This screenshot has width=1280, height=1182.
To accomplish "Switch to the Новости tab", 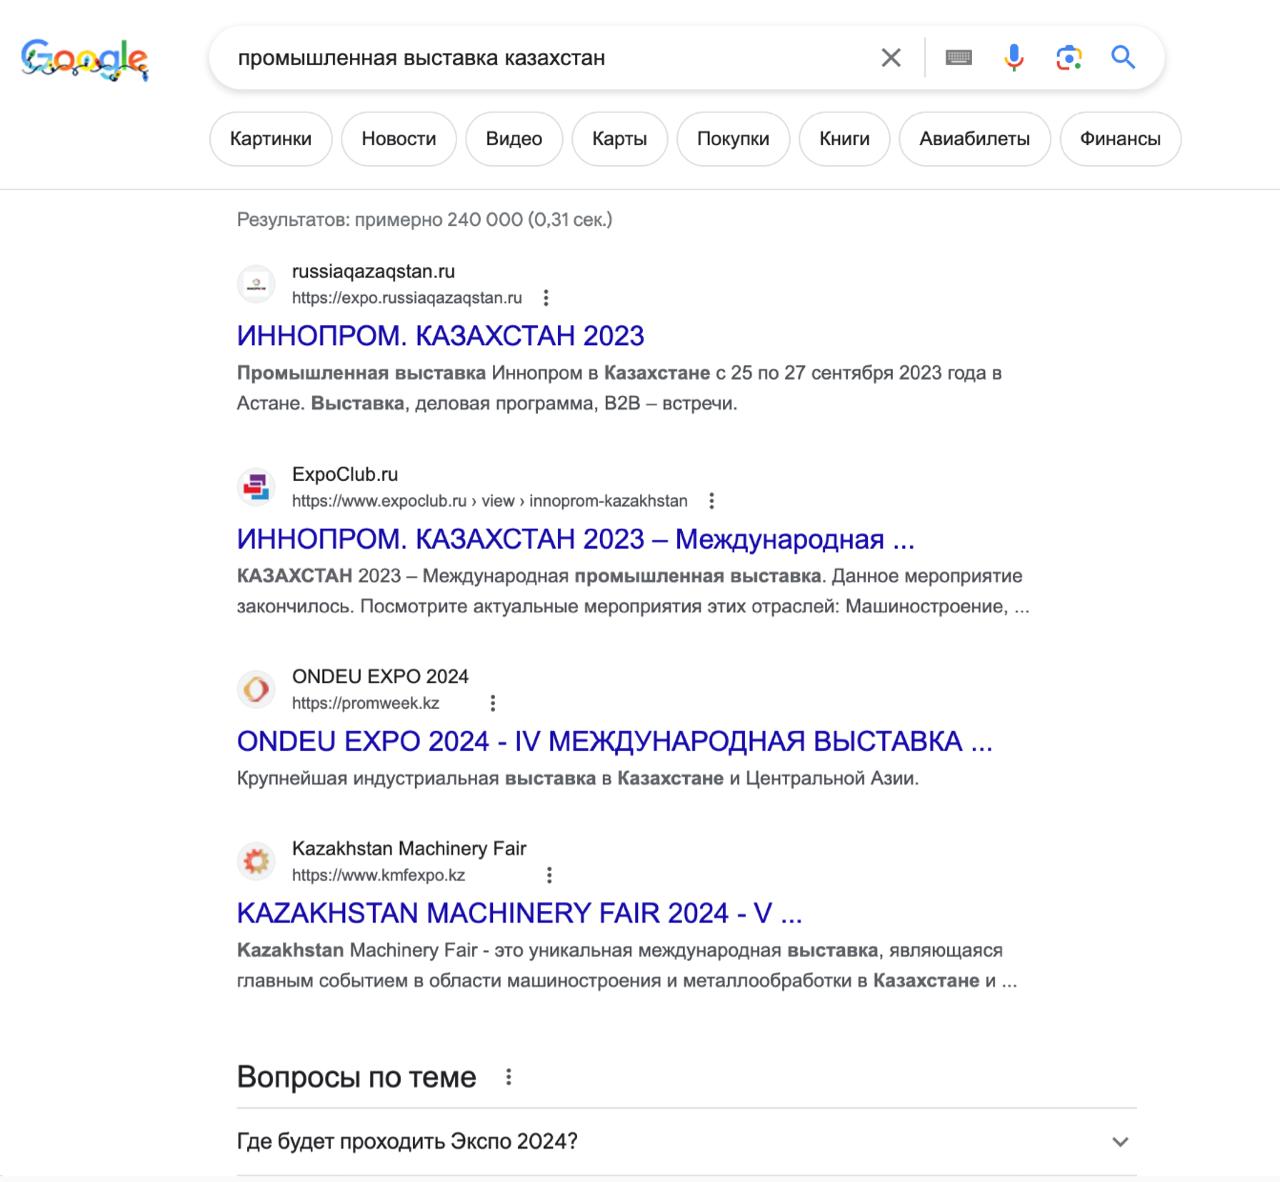I will pos(398,139).
